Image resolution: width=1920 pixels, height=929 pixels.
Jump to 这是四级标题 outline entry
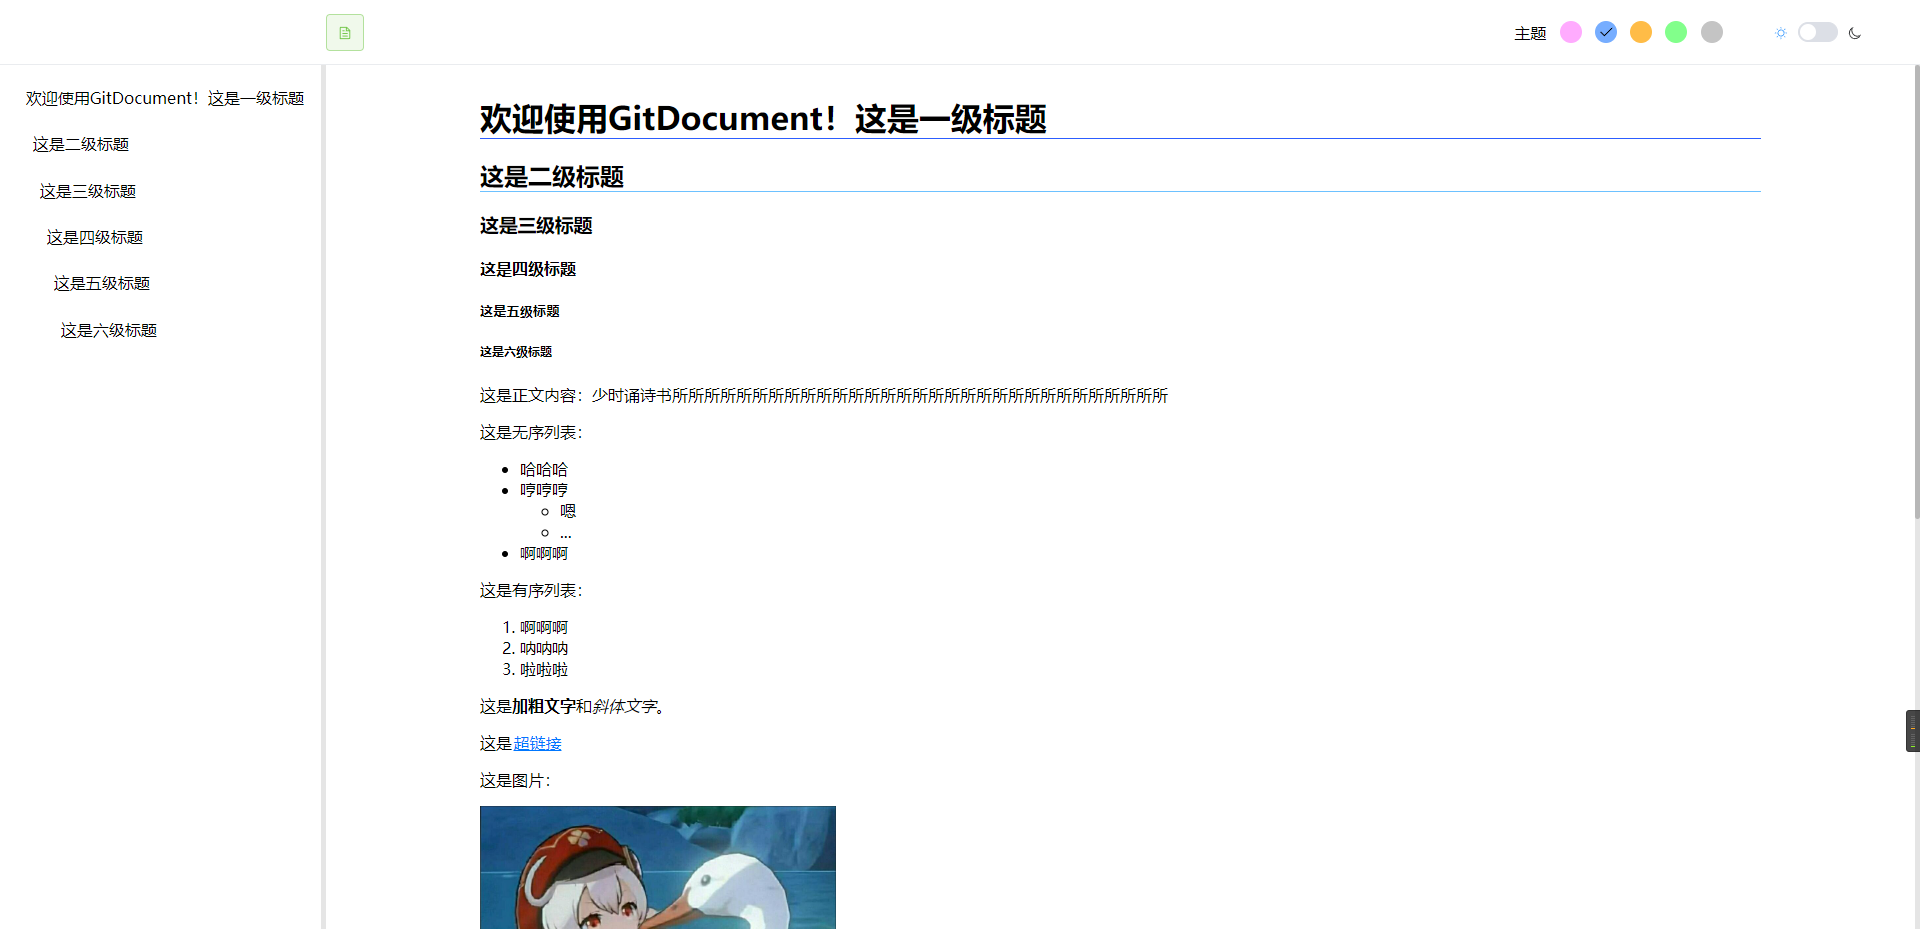click(x=95, y=237)
